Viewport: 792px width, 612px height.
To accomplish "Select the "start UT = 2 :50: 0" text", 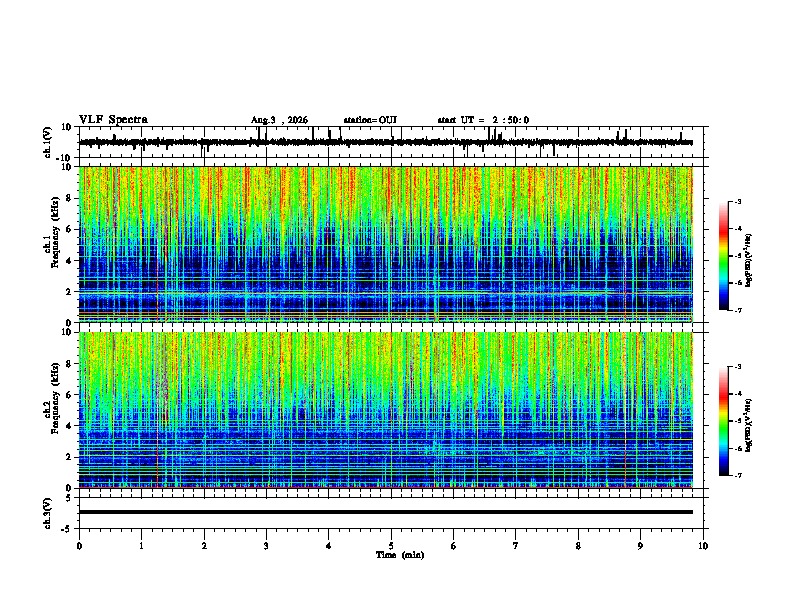I will (483, 120).
